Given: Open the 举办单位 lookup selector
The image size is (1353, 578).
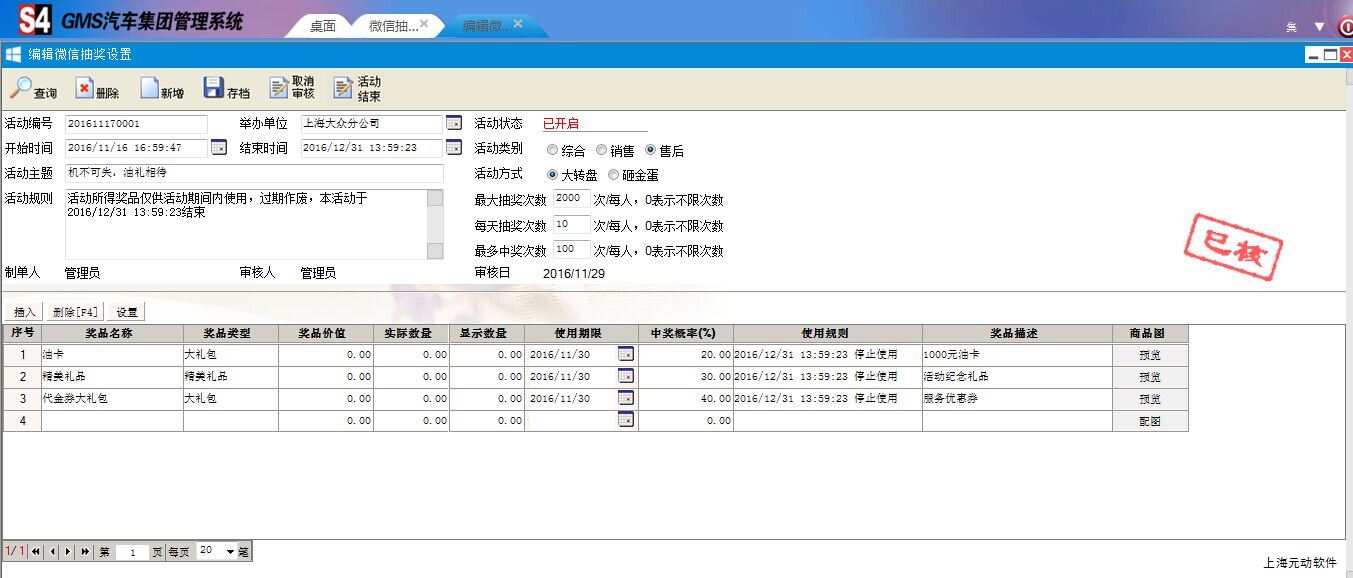Looking at the screenshot, I should [x=454, y=123].
